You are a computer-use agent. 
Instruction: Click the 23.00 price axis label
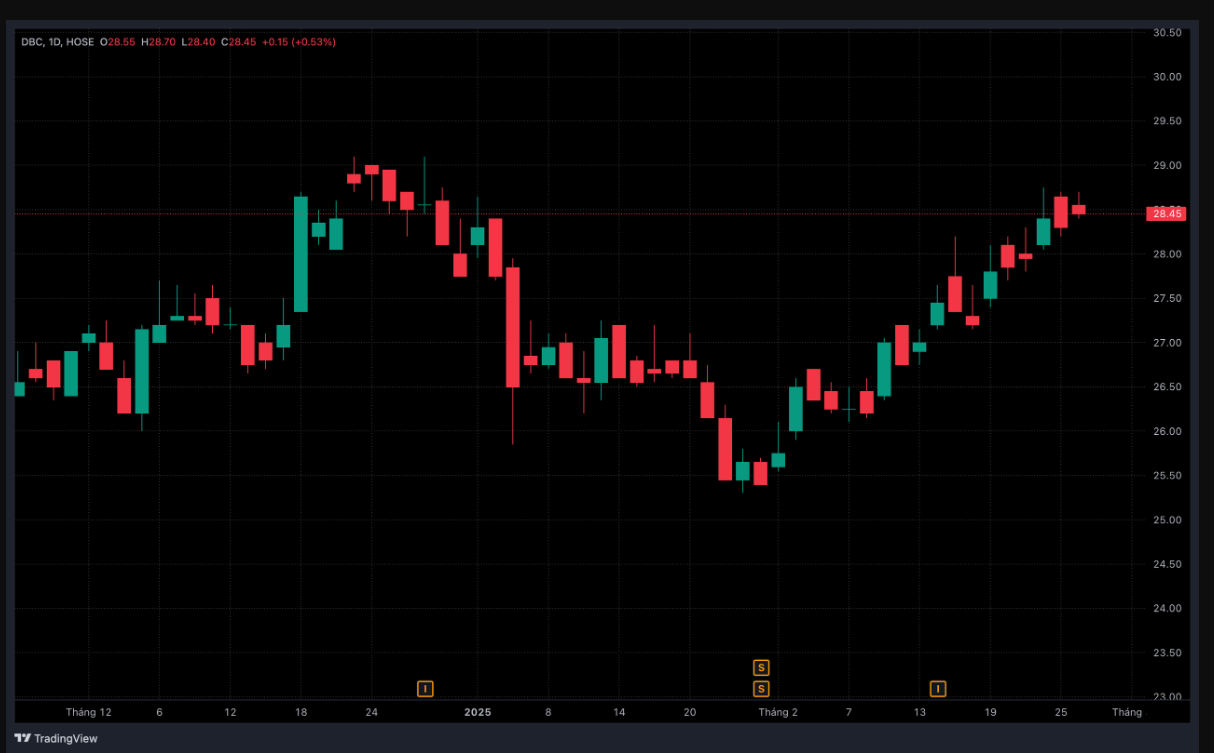(1167, 697)
